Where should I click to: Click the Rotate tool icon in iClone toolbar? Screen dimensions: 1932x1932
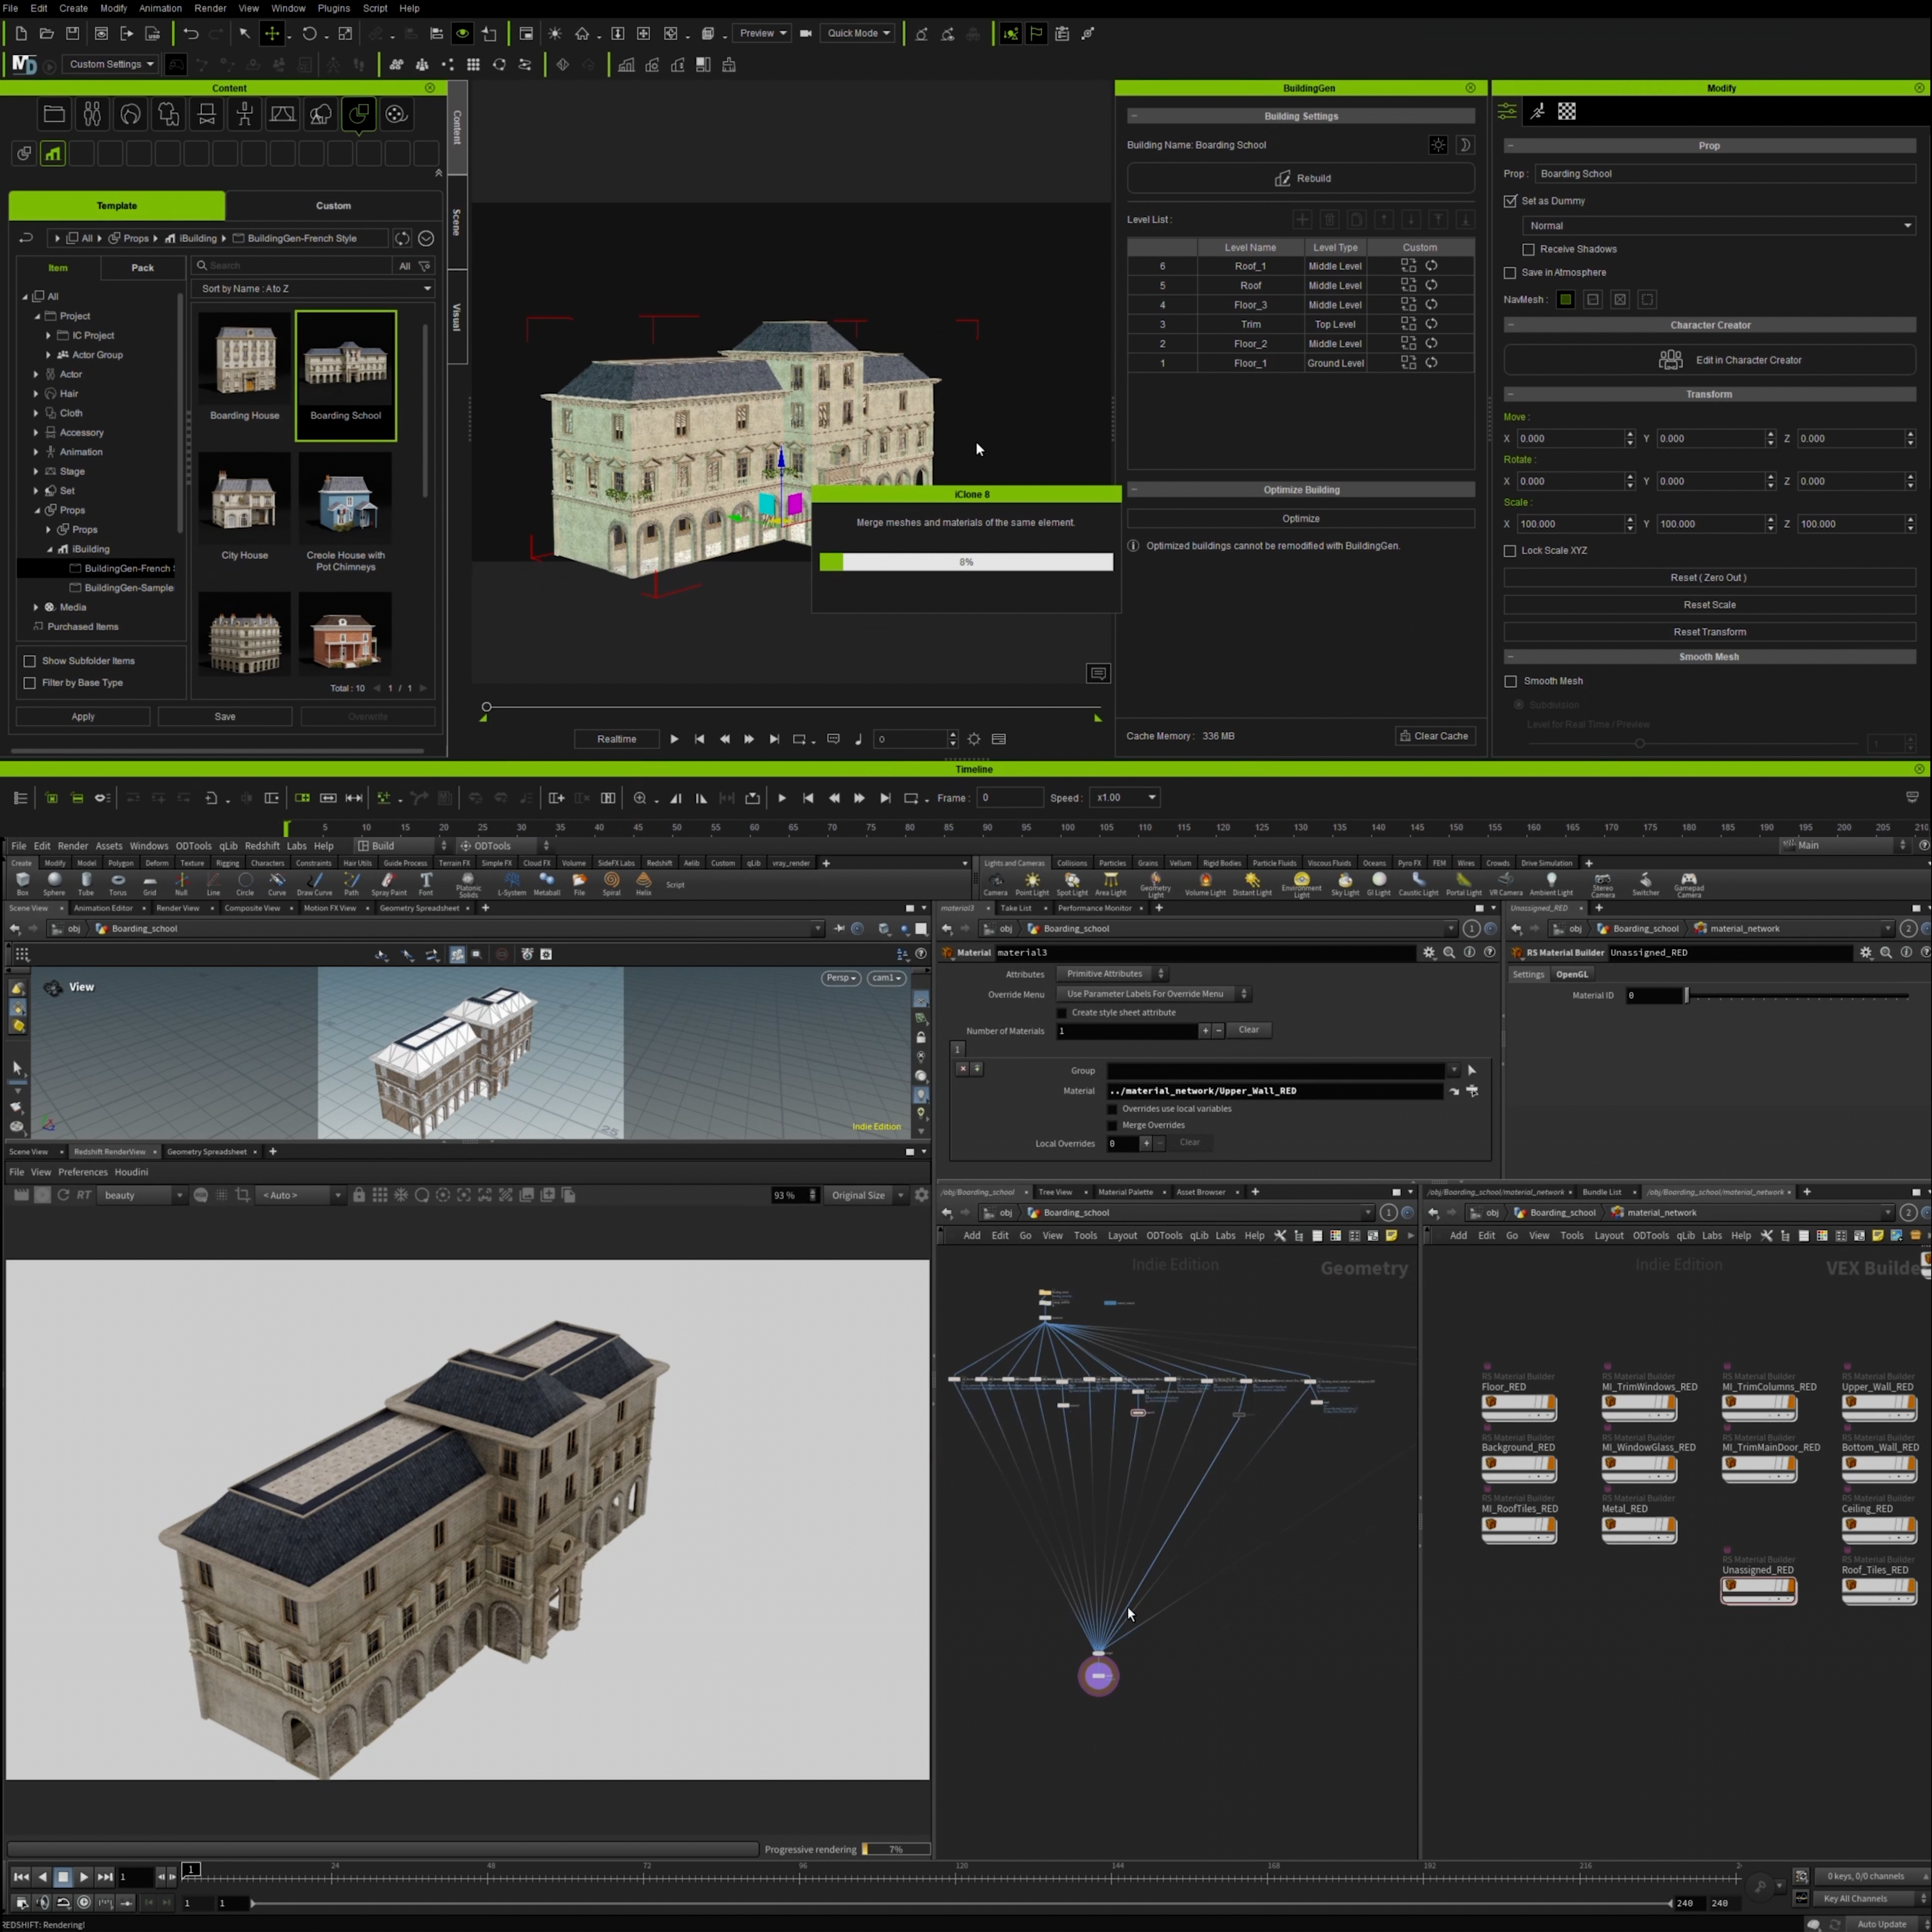[x=310, y=33]
